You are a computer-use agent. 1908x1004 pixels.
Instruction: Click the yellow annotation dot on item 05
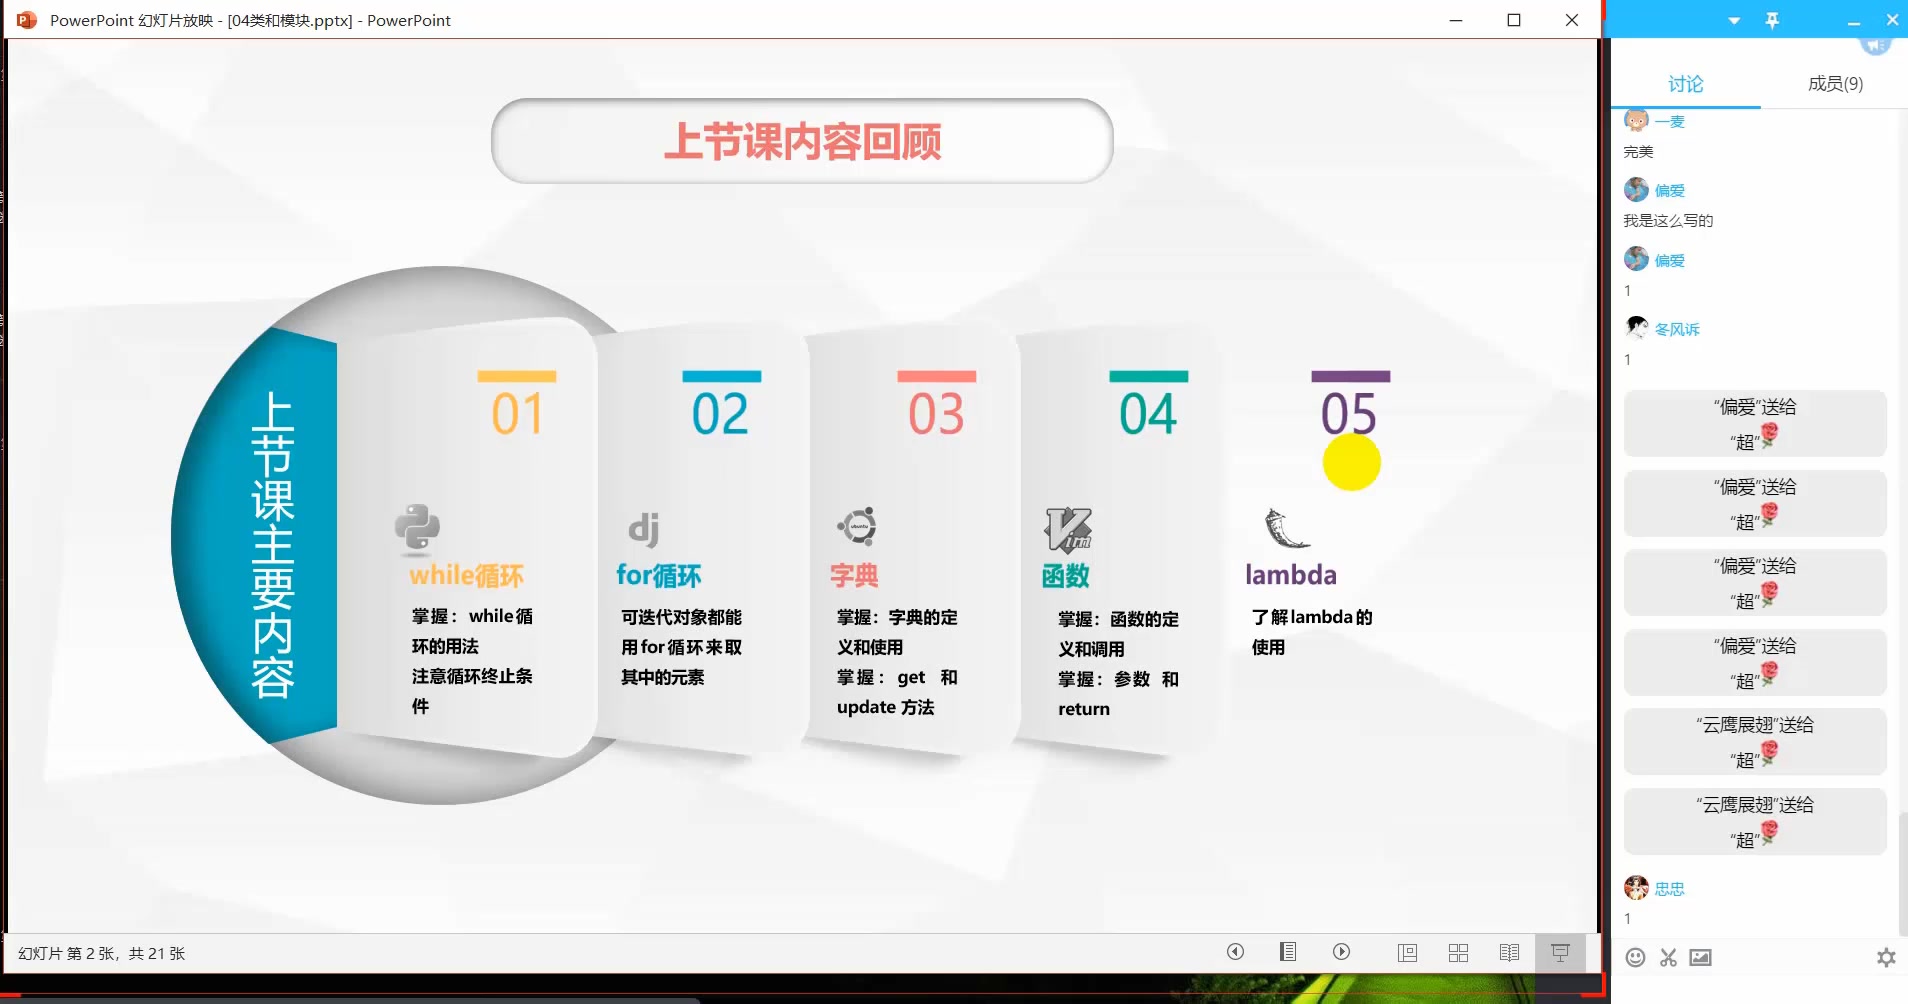point(1350,462)
